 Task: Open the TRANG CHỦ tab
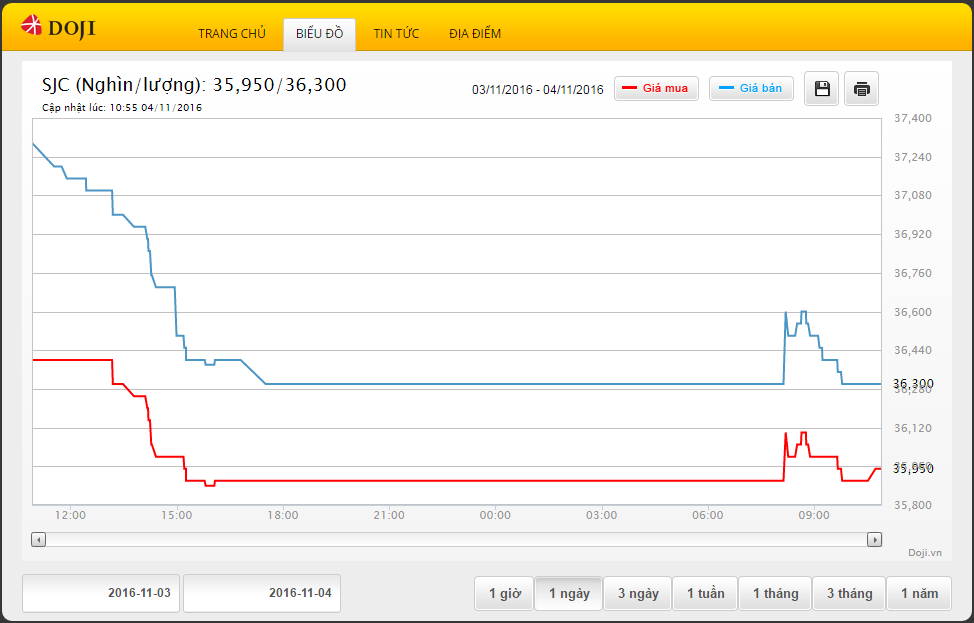tap(232, 34)
